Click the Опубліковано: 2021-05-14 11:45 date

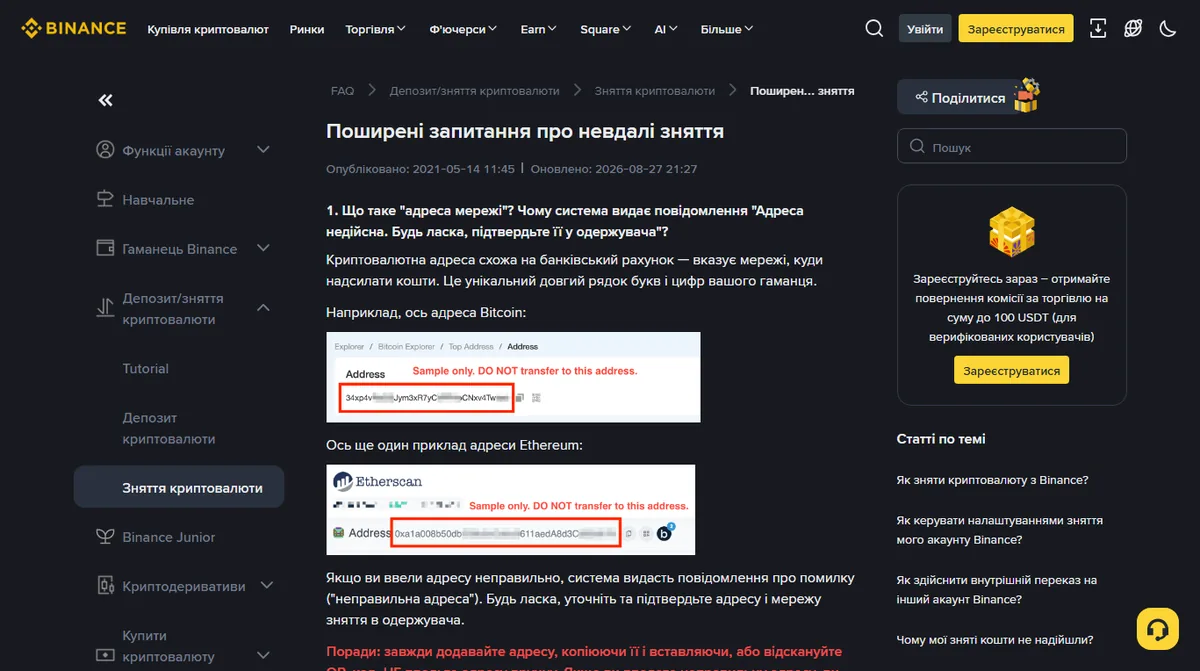pos(421,169)
